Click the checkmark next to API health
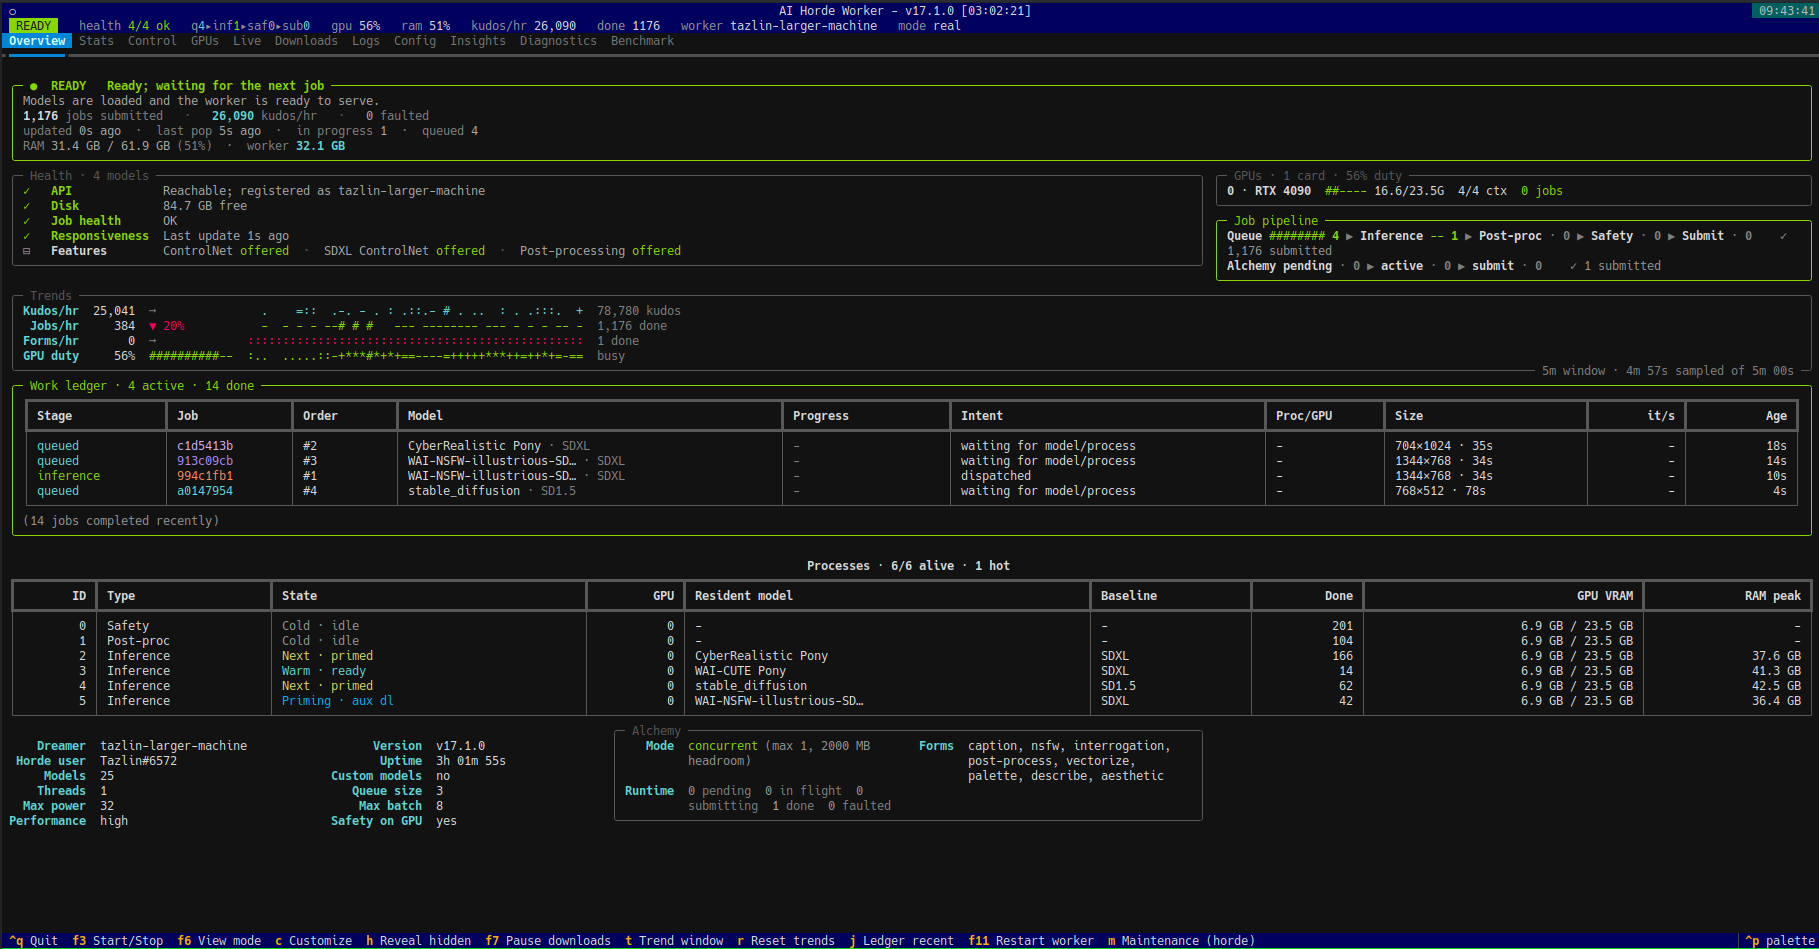Screen dimensions: 1819x949 (27, 191)
